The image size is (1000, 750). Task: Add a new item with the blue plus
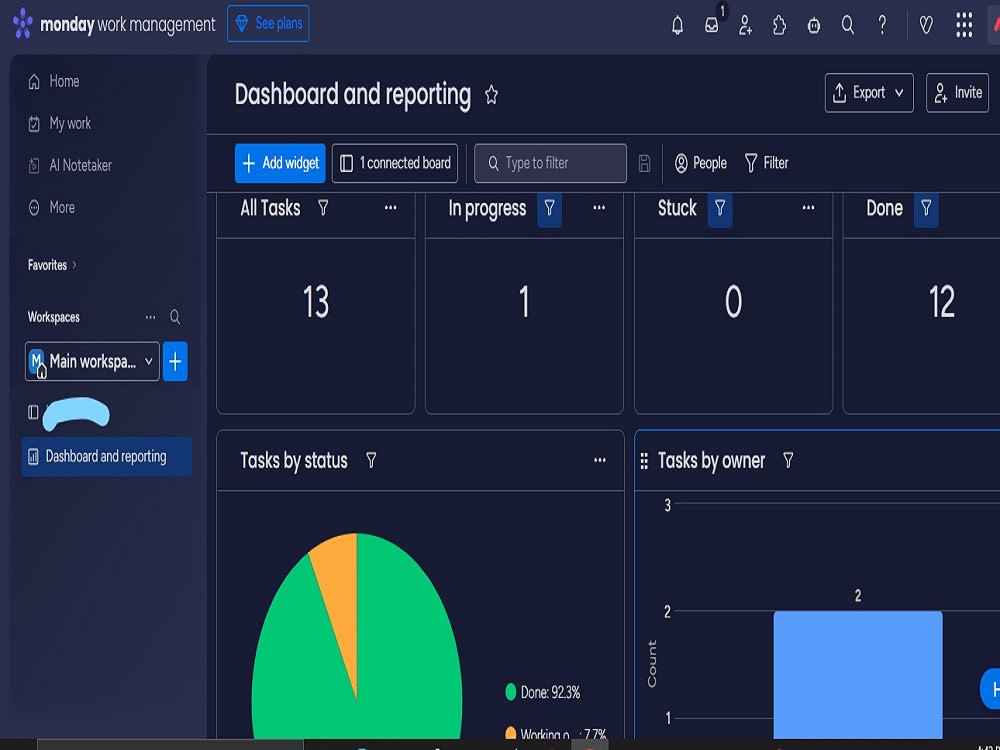175,362
